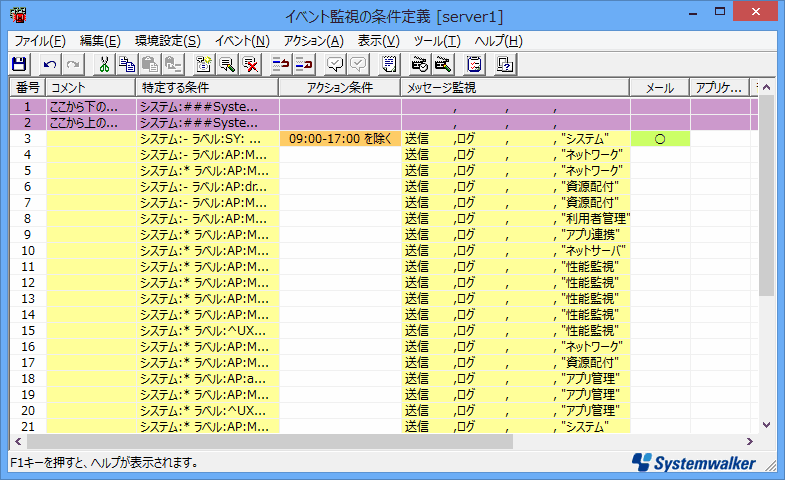Click the clapperboard with clock icon
Viewport: 785px width, 480px height.
pos(420,64)
